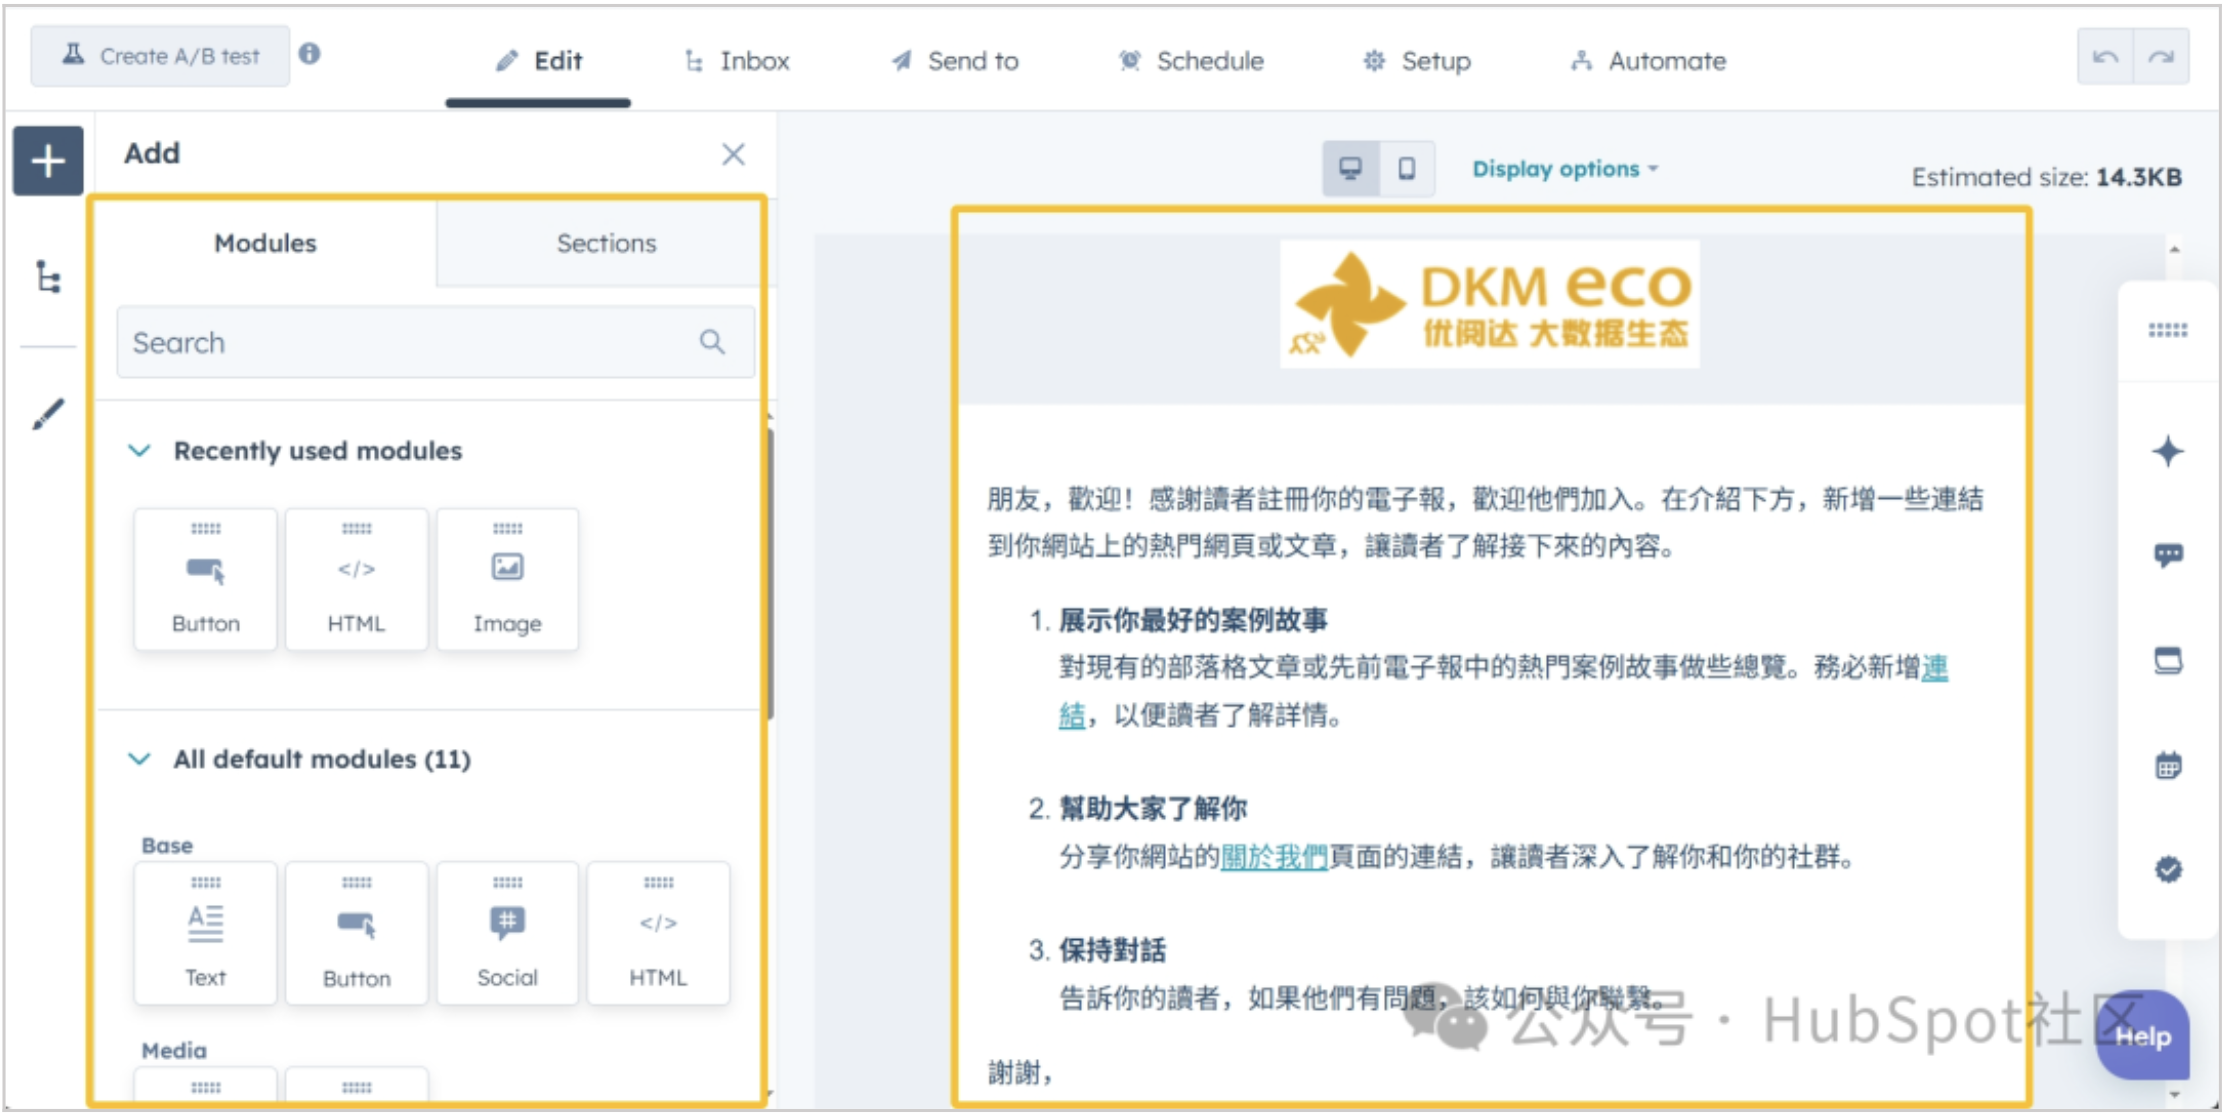The height and width of the screenshot is (1120, 2228).
Task: Click the 關於我們 hyperlink in email
Action: point(1273,857)
